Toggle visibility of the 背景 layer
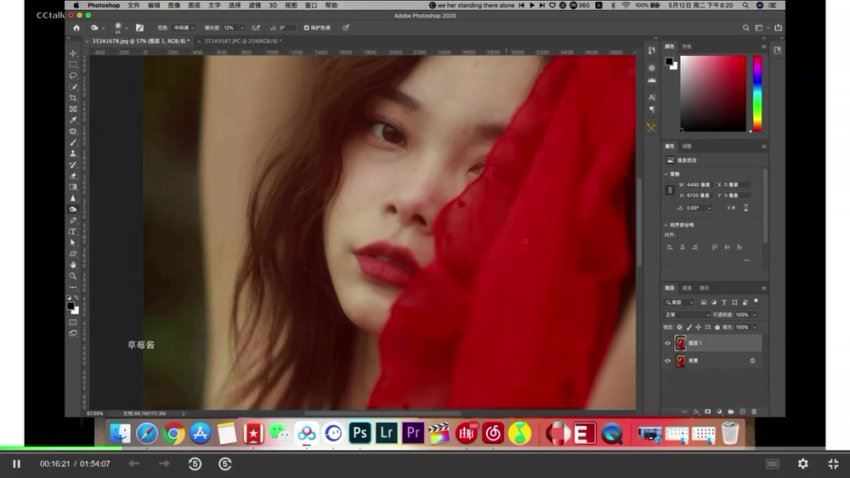850x478 pixels. [x=668, y=359]
